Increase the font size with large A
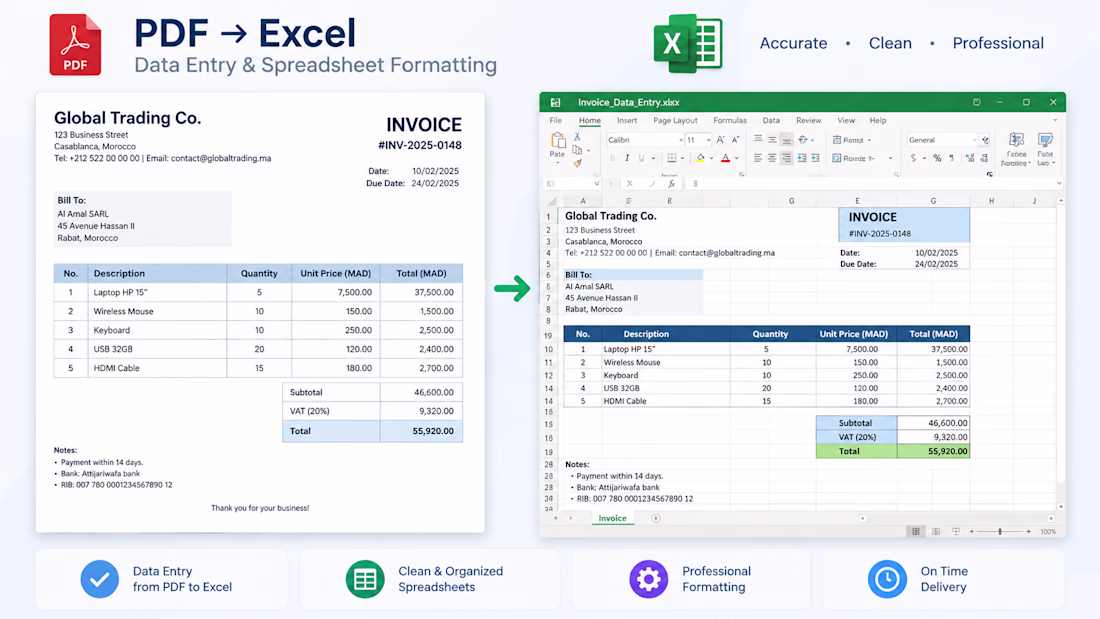 pyautogui.click(x=720, y=140)
